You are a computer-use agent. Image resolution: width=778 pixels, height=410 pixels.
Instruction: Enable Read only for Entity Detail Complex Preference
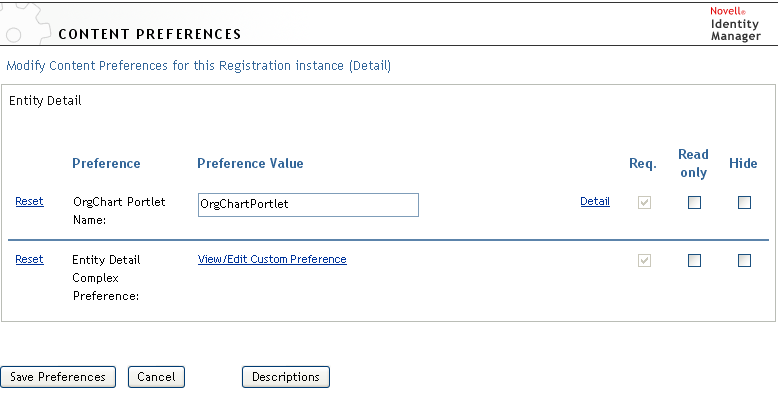(694, 260)
